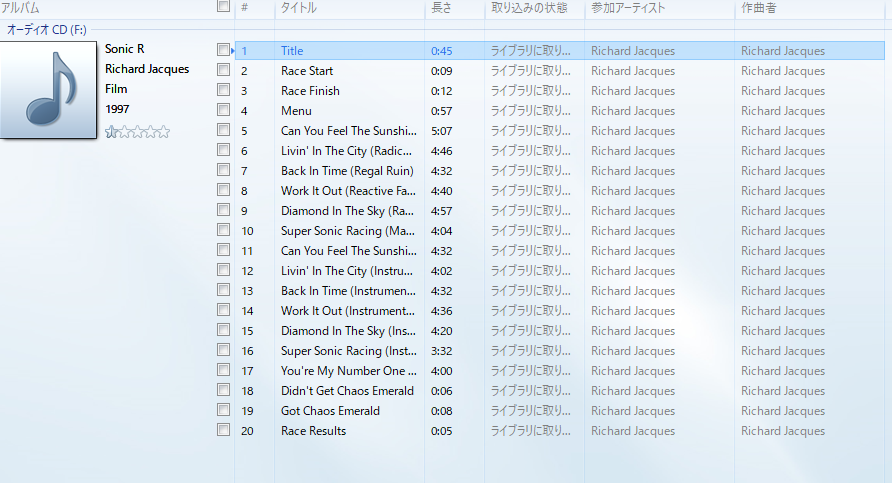Click the album artist Richard Jacques text

(x=147, y=69)
